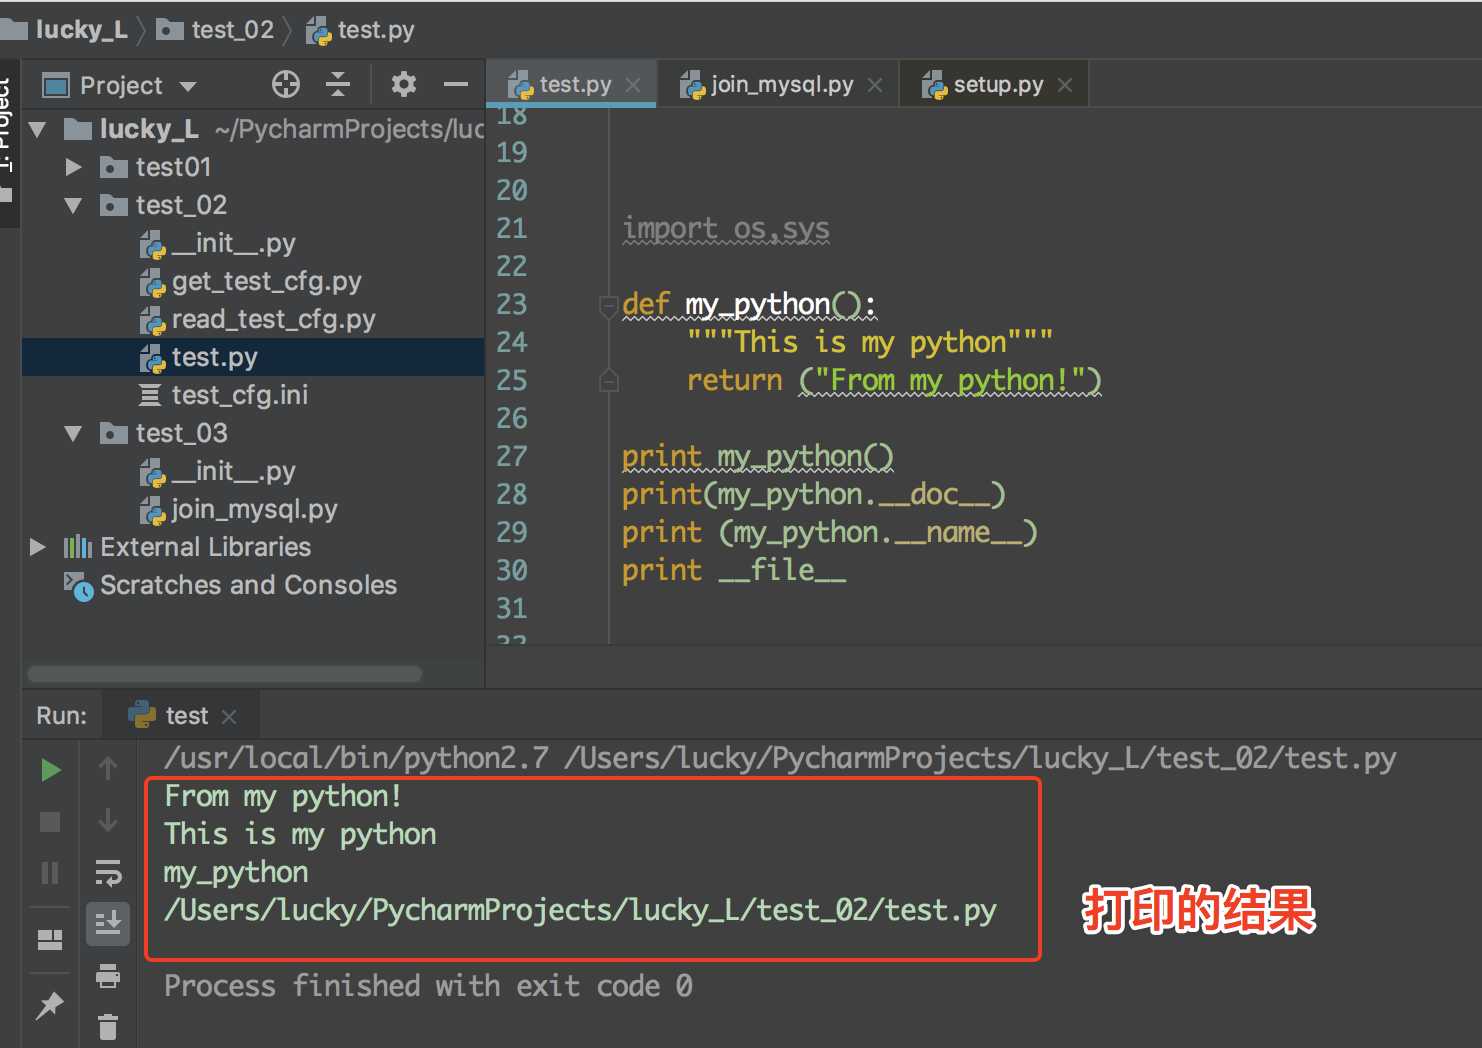Toggle Soft-Wrap in Run console

click(108, 873)
